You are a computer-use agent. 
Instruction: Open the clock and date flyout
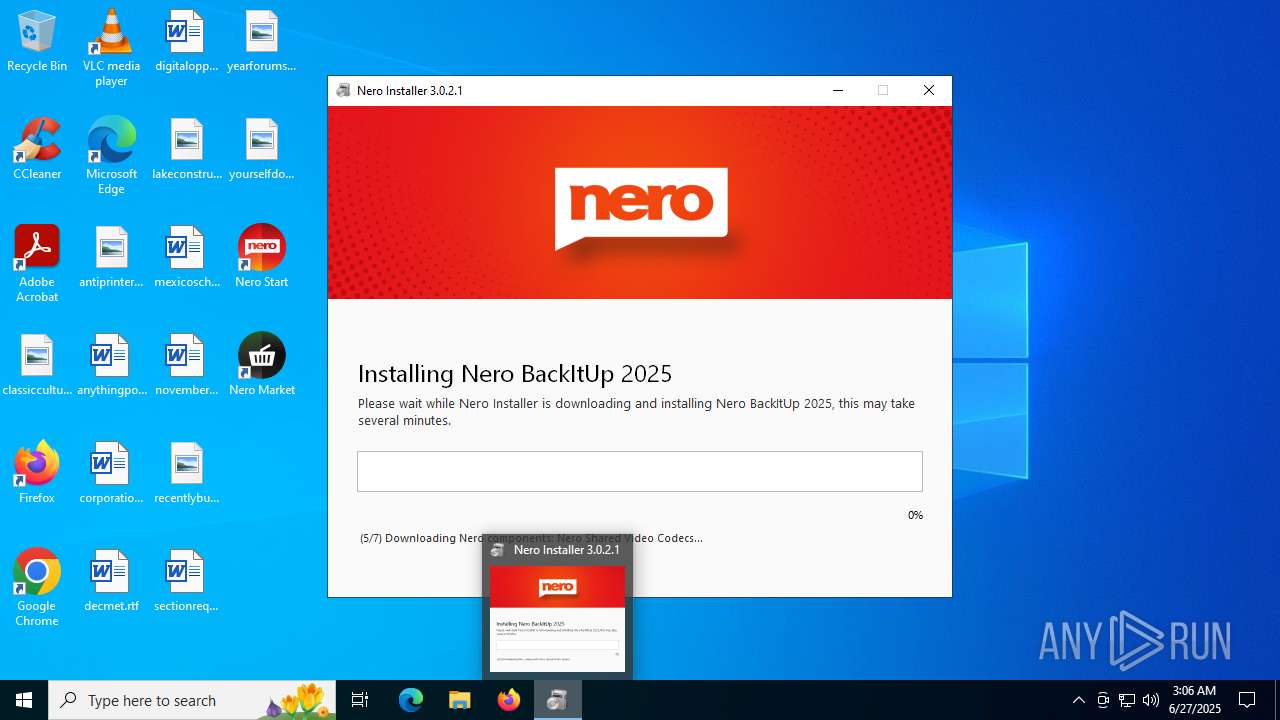click(1195, 700)
